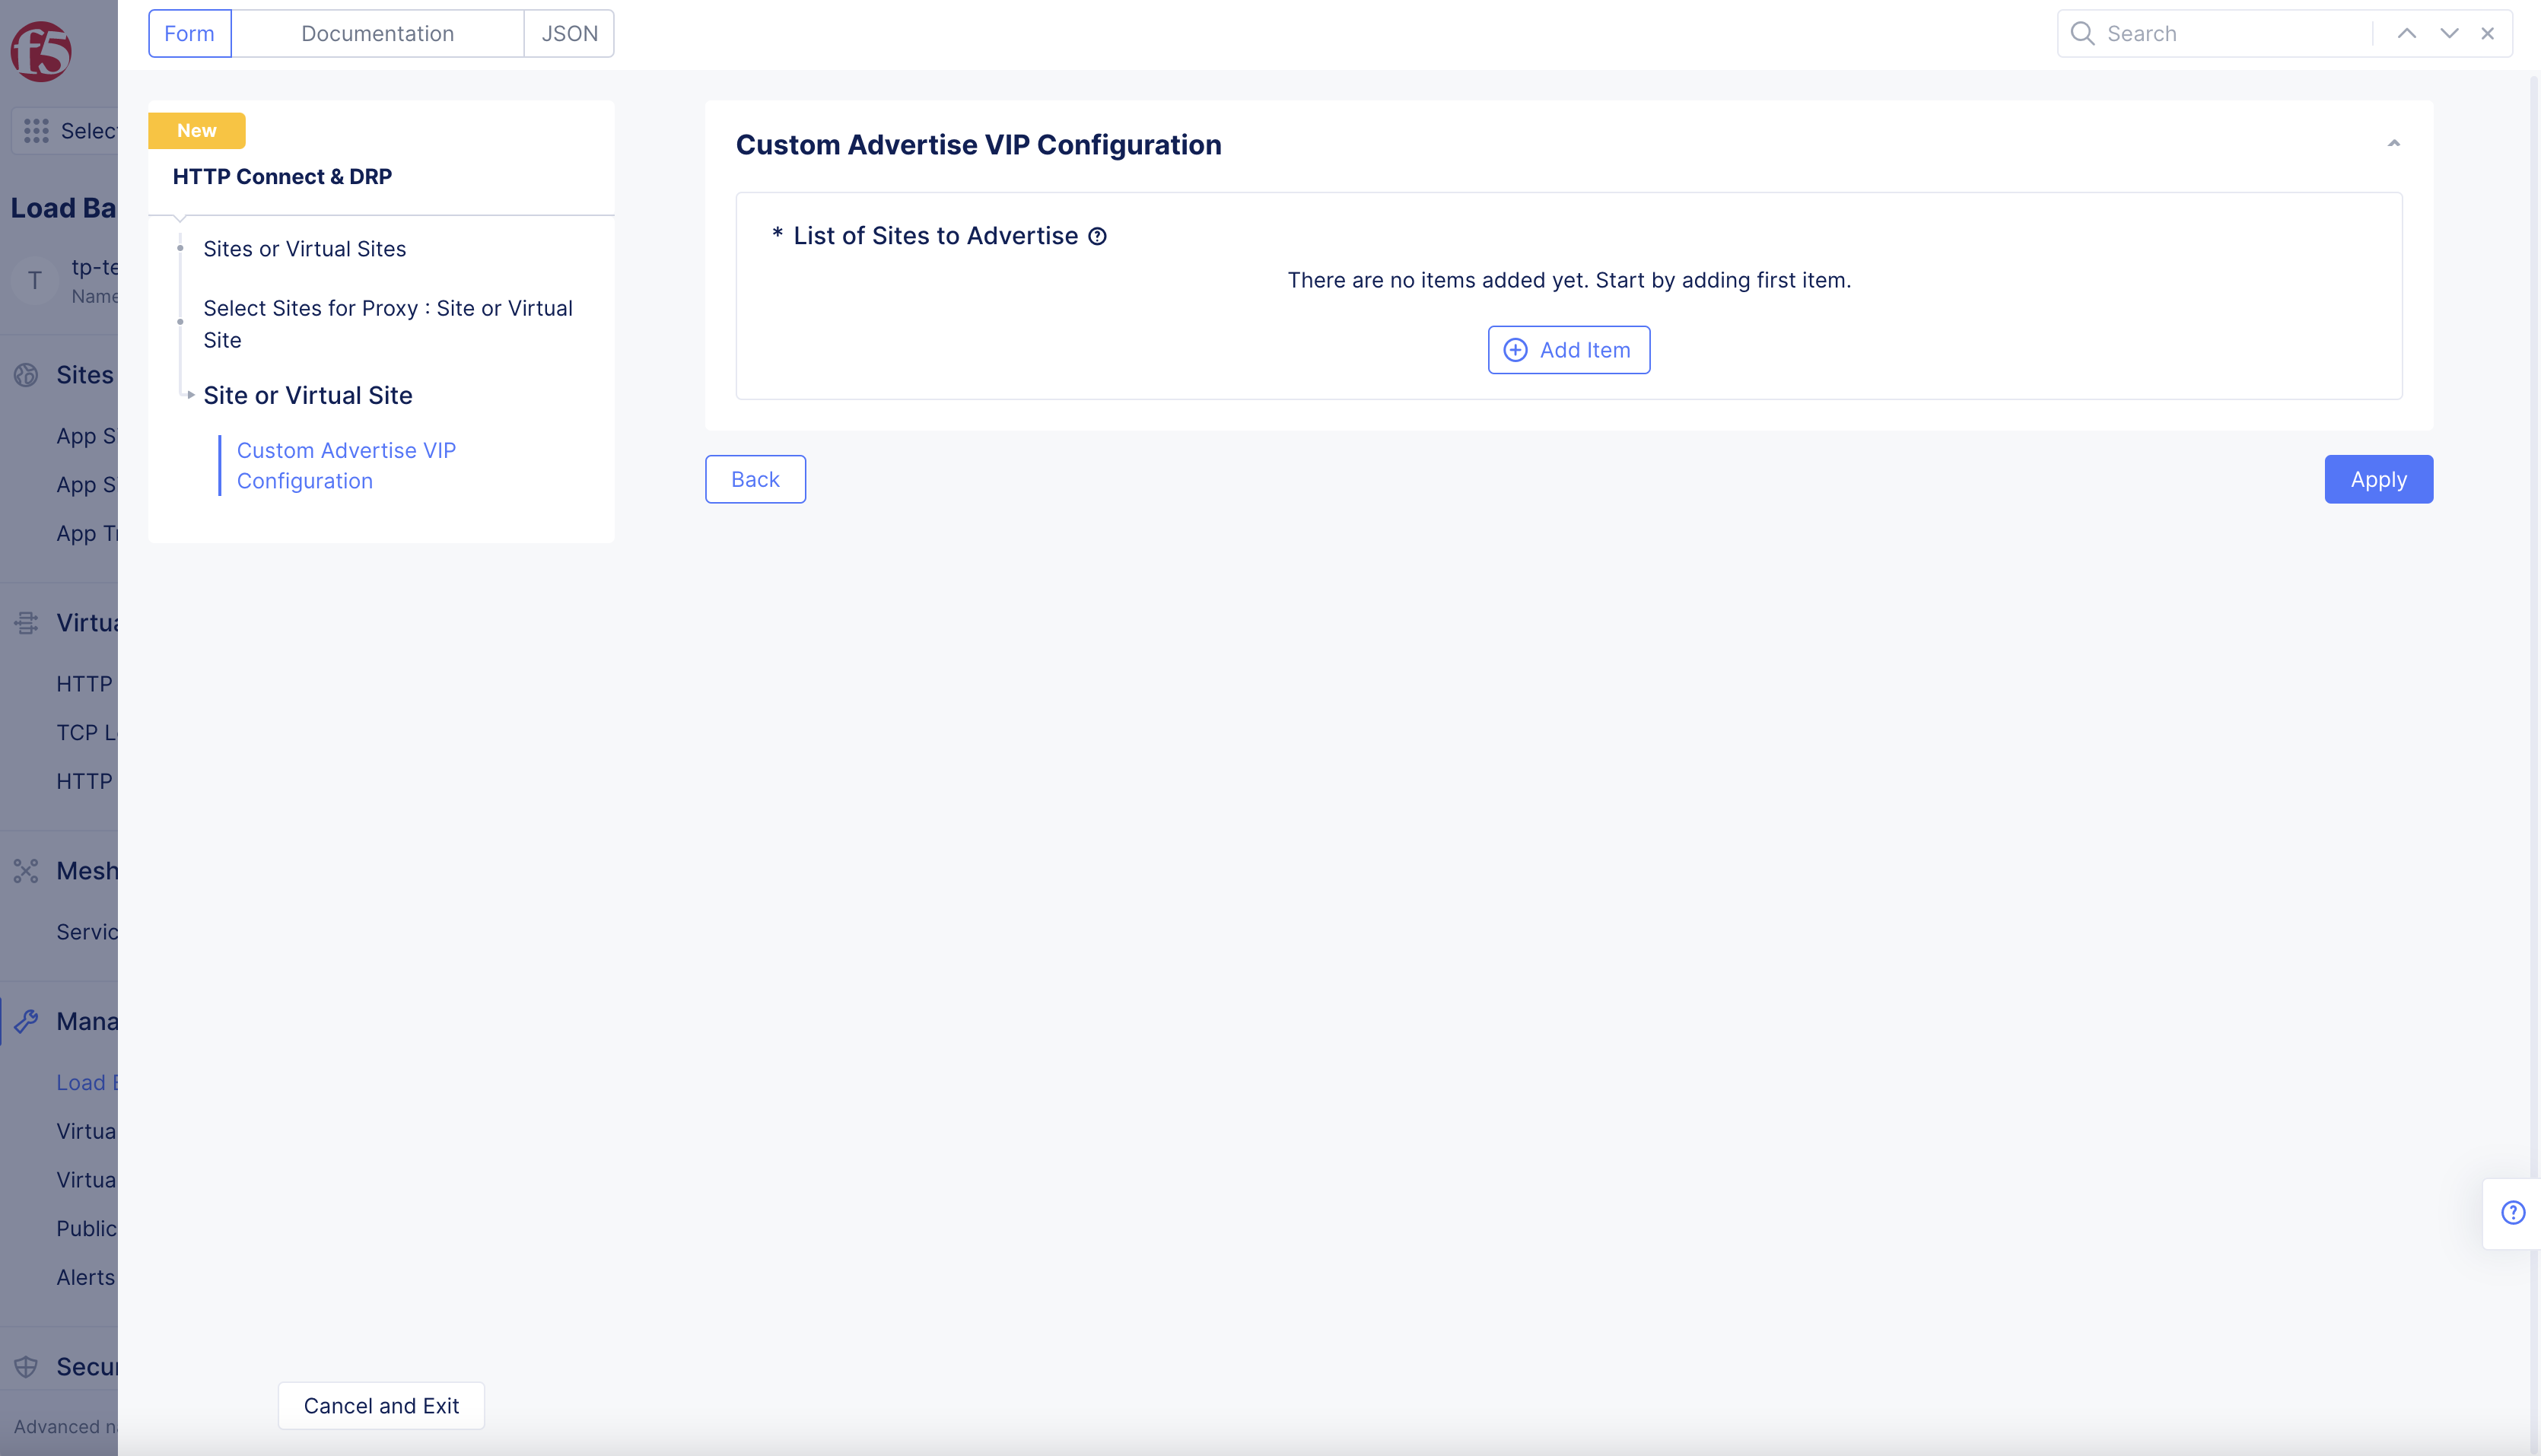
Task: Click the Add Item button
Action: (x=1568, y=349)
